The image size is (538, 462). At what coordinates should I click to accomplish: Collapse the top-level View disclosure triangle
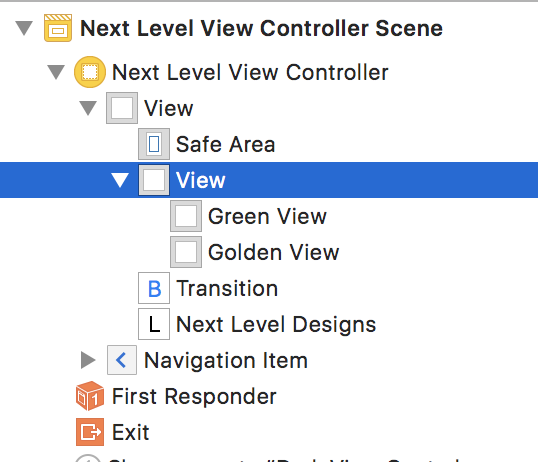pos(88,108)
